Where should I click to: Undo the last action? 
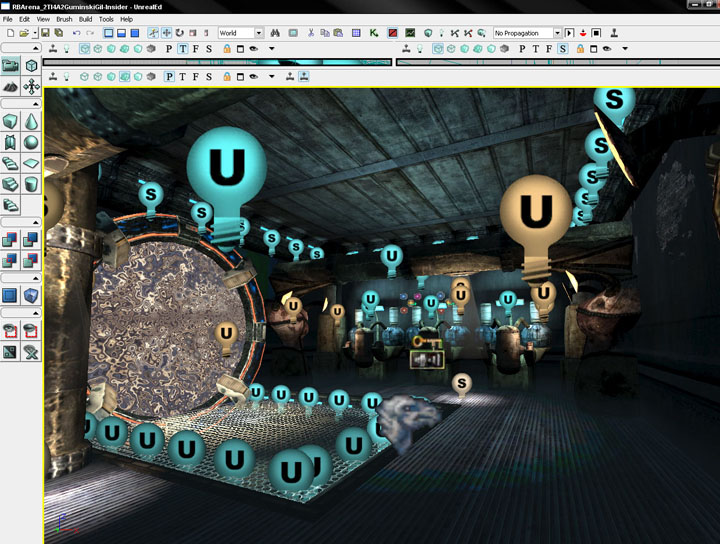[x=77, y=33]
